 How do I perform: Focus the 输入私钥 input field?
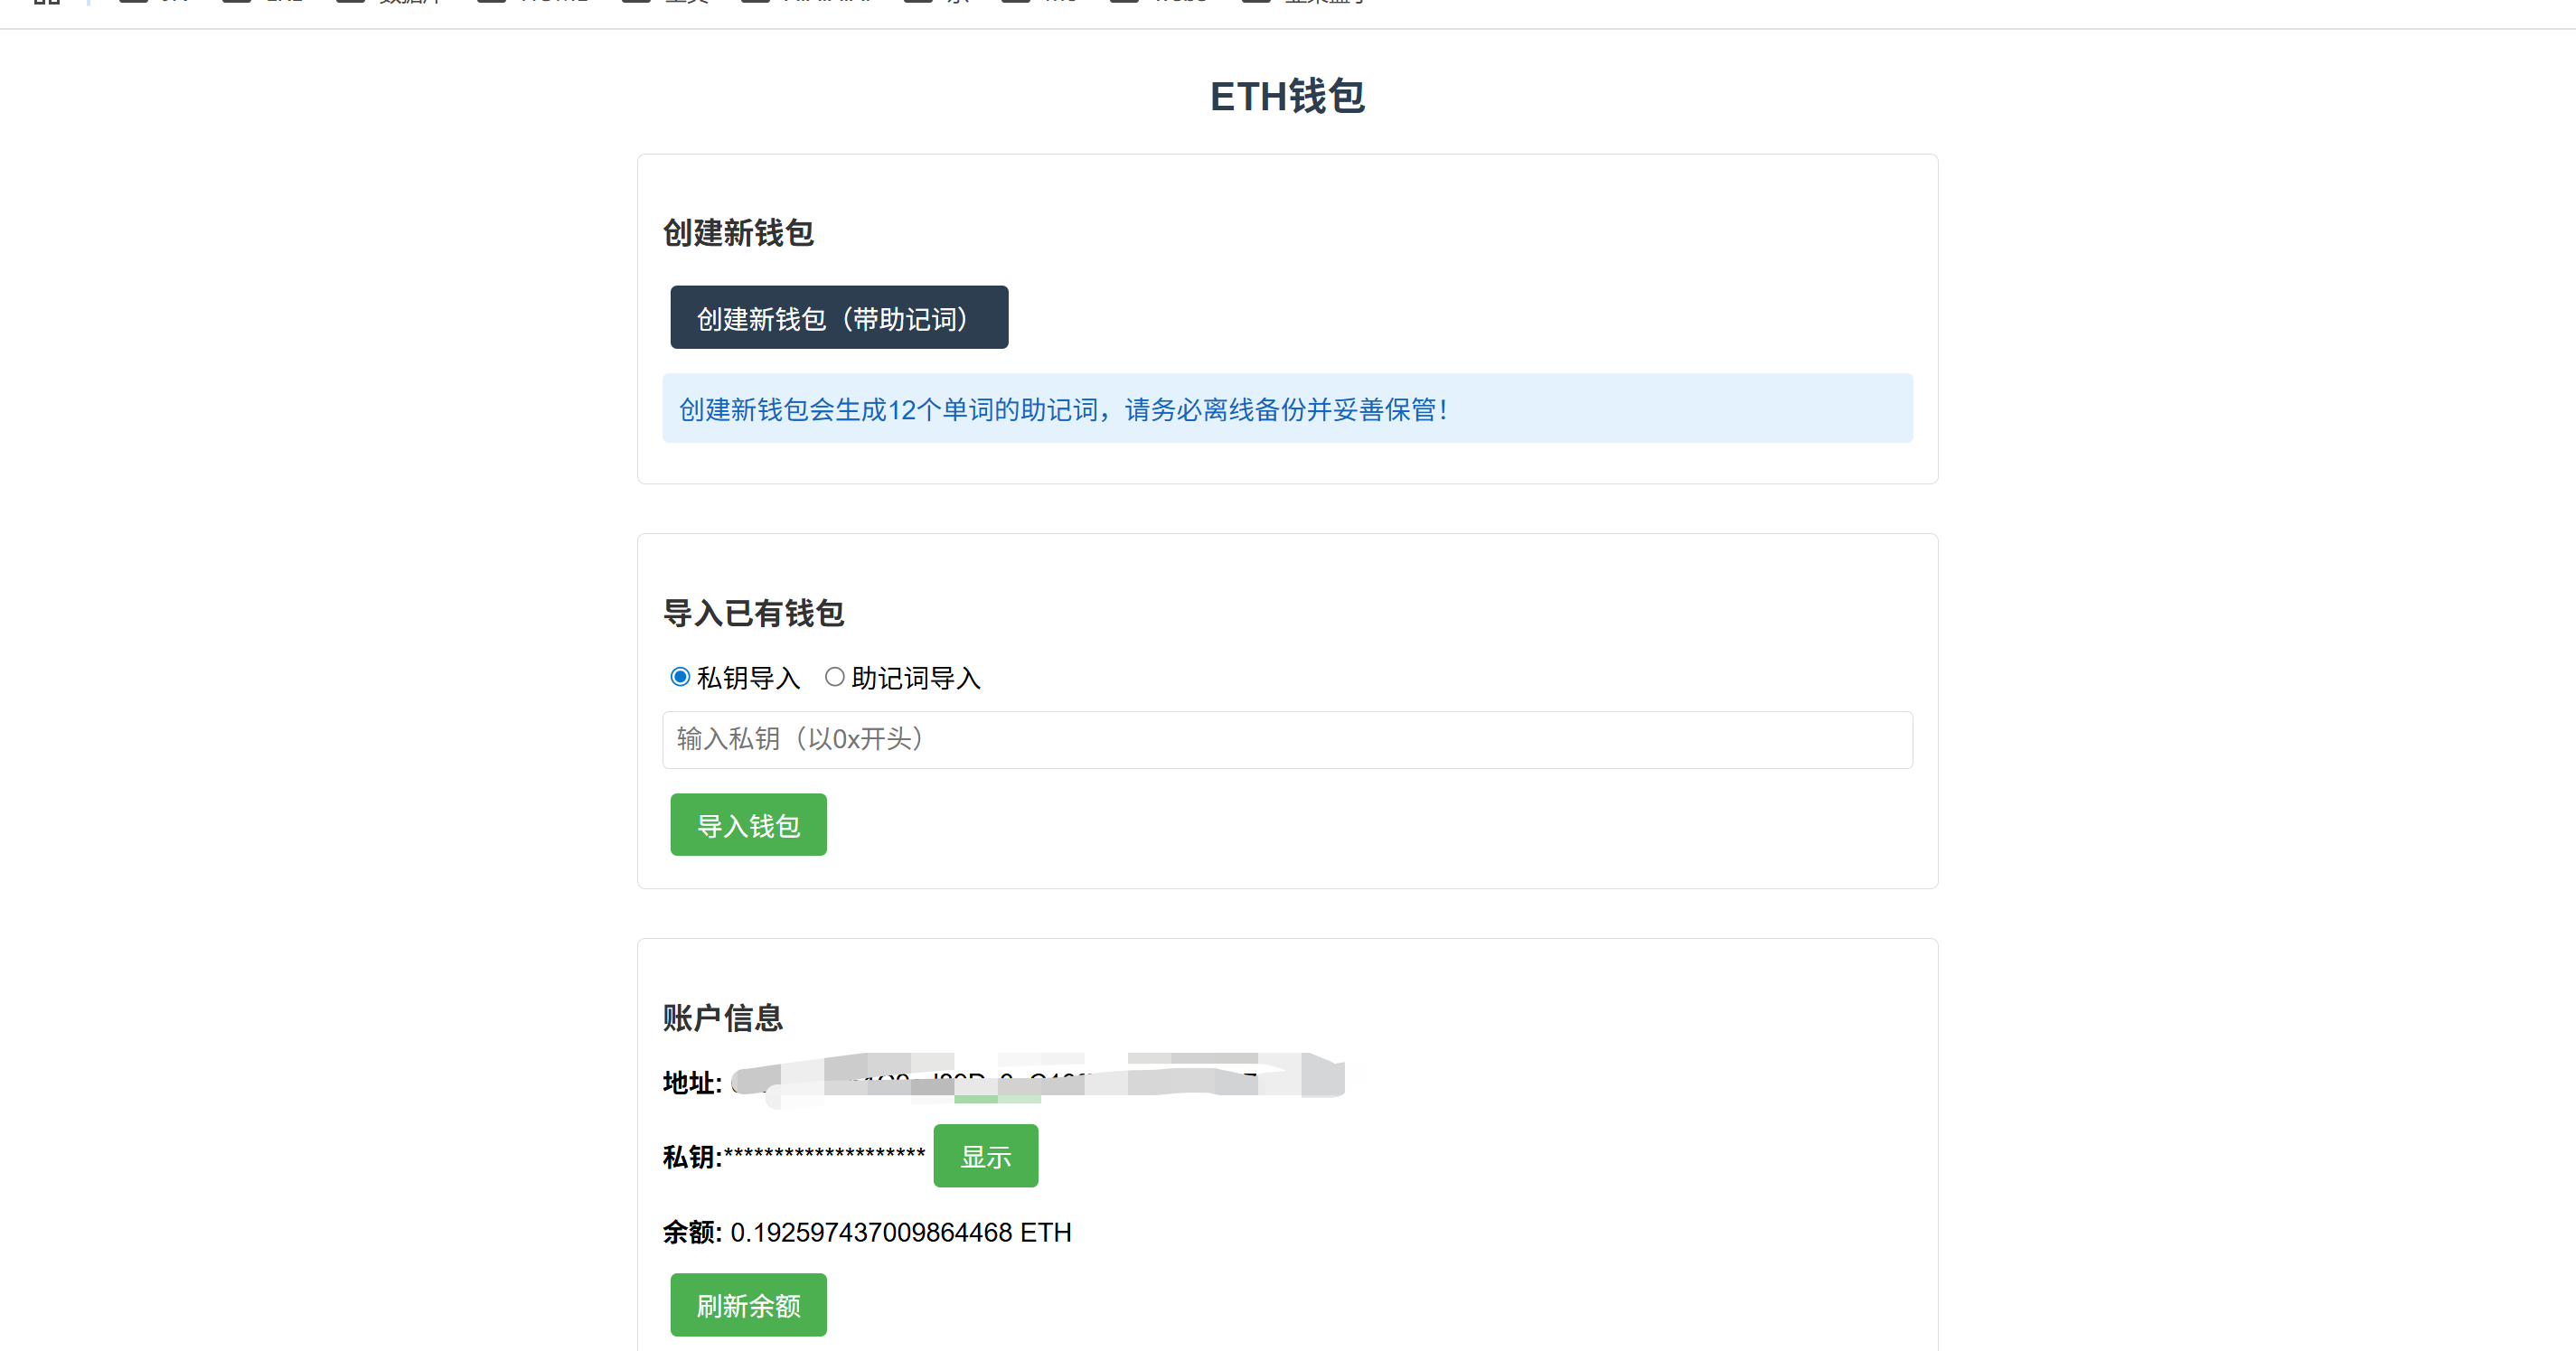point(1286,740)
